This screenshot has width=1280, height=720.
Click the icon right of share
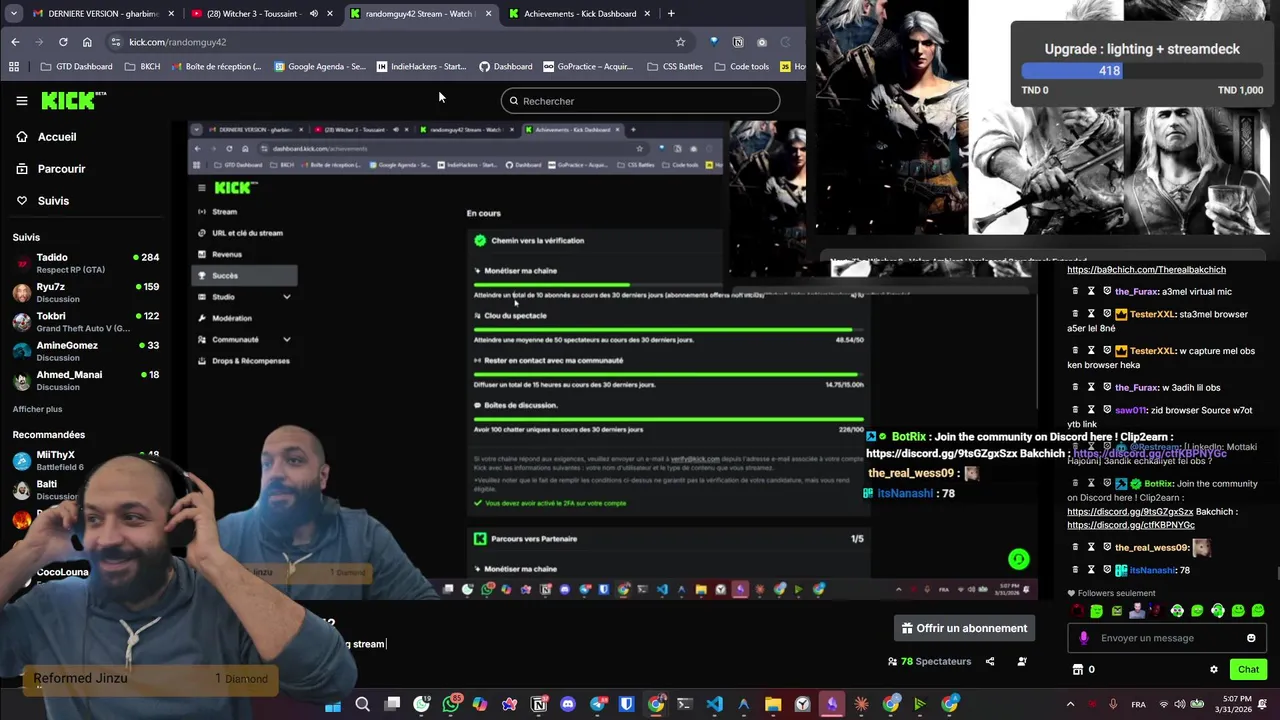pos(1021,661)
